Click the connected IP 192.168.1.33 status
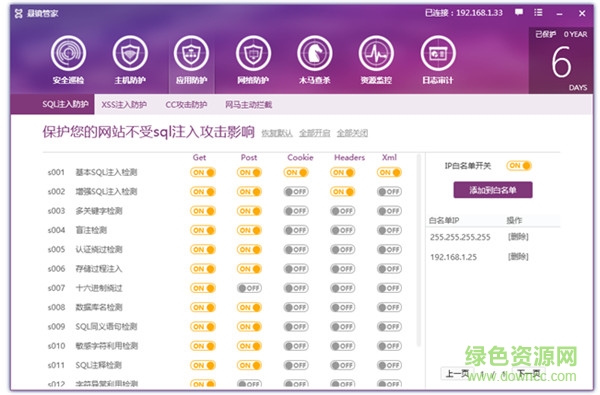 coord(464,13)
